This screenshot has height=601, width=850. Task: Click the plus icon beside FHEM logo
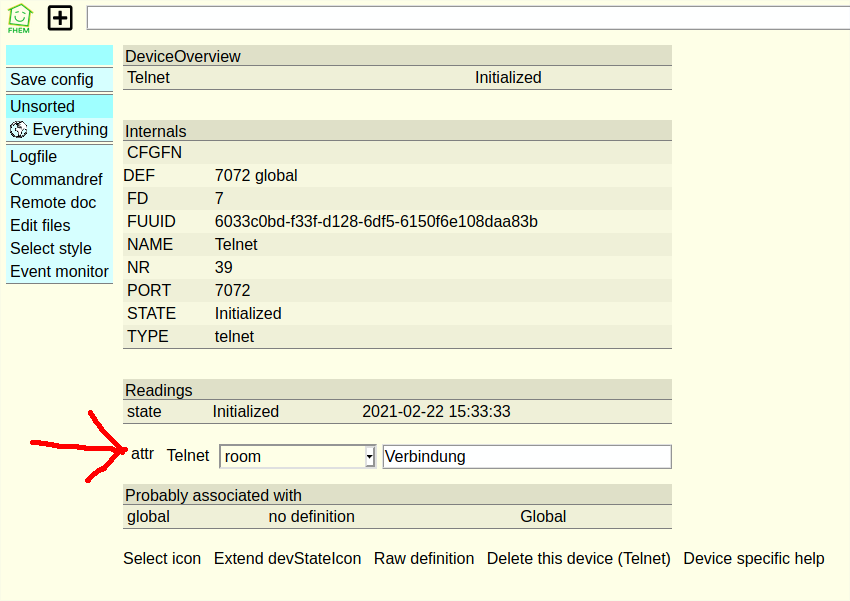coord(61,18)
